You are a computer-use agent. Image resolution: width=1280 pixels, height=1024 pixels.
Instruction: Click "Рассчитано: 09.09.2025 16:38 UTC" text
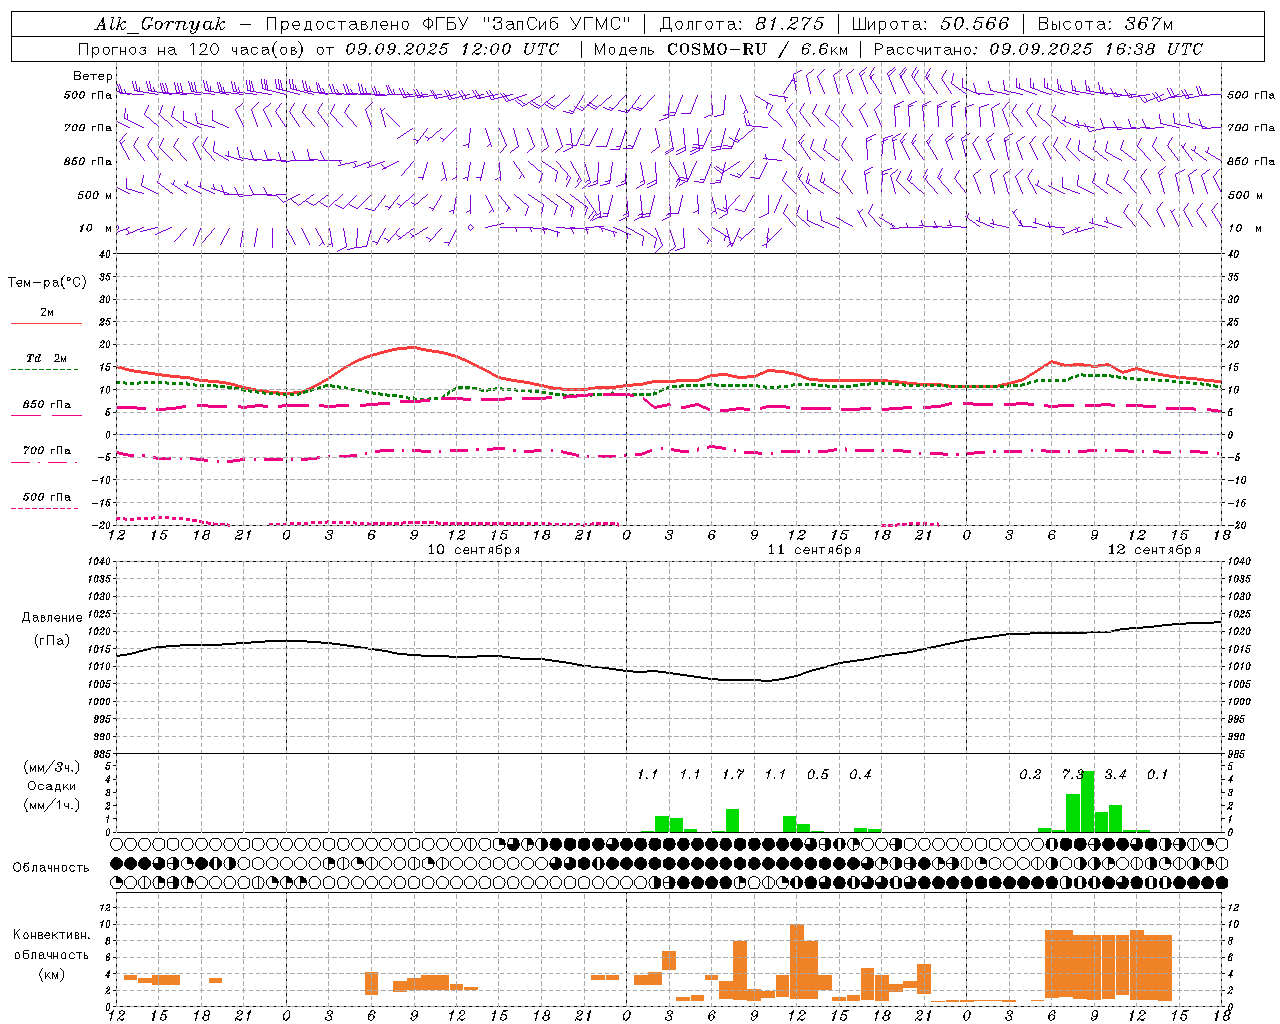coord(1038,49)
